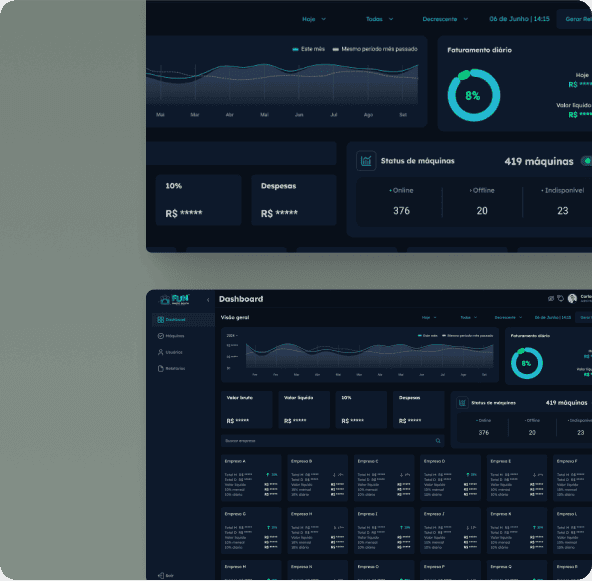The image size is (592, 581).
Task: Click the Sair logout item in the sidebar
Action: coord(166,576)
